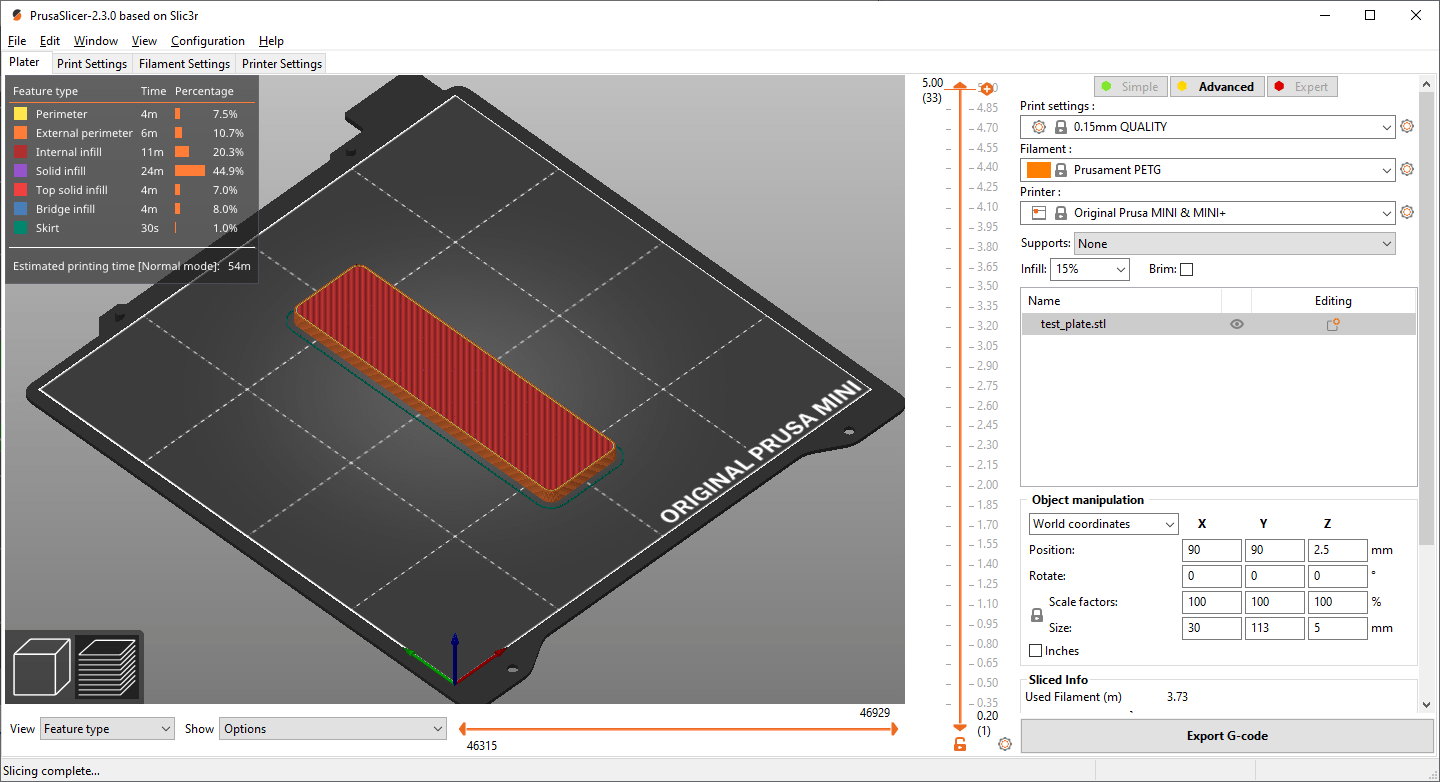
Task: Check the Inches checkbox
Action: (x=1037, y=650)
